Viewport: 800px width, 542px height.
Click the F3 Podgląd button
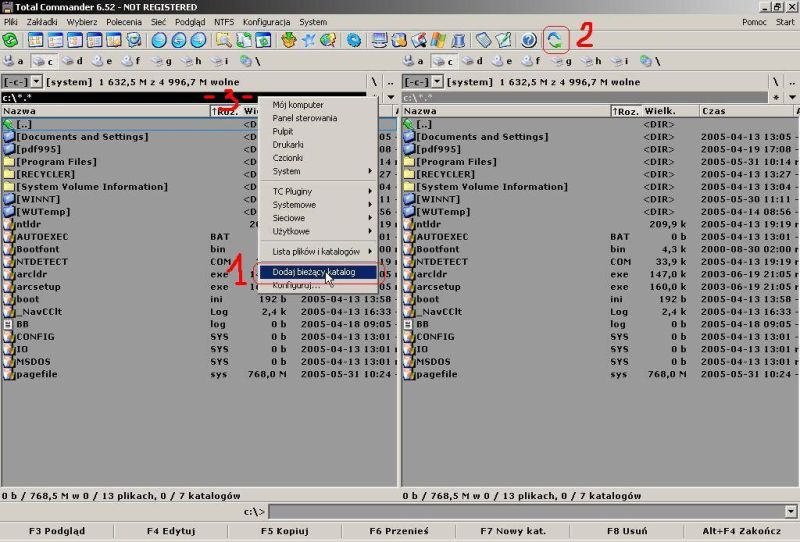pyautogui.click(x=57, y=531)
